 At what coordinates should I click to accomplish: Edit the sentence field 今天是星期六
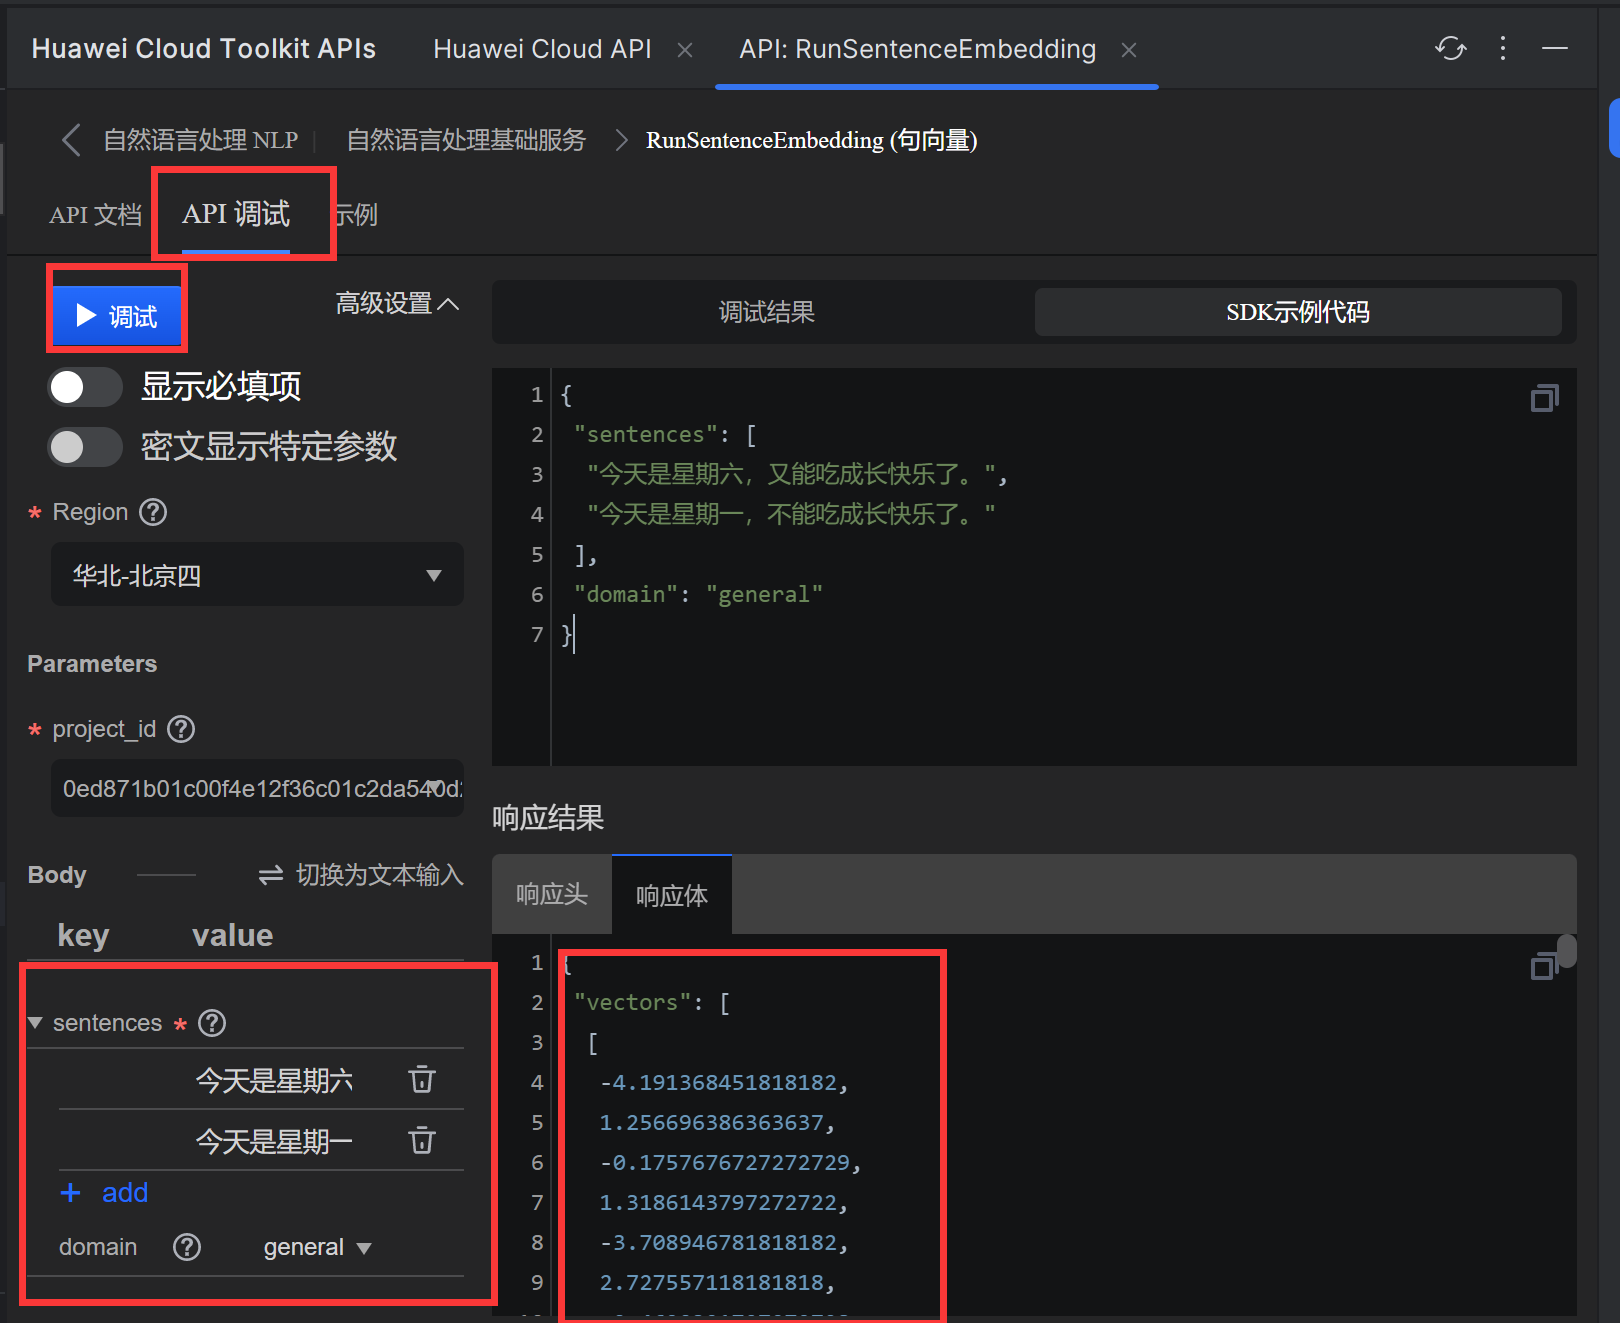274,1081
